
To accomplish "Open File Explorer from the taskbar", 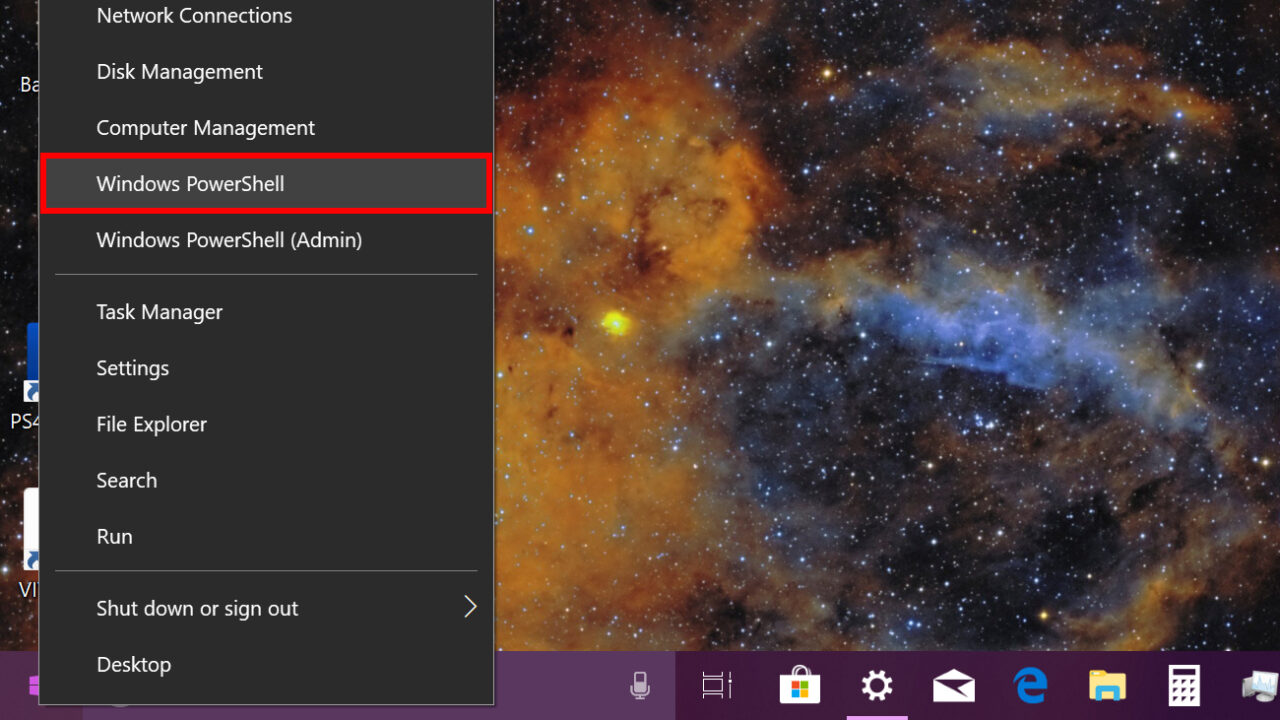I will (x=1107, y=686).
